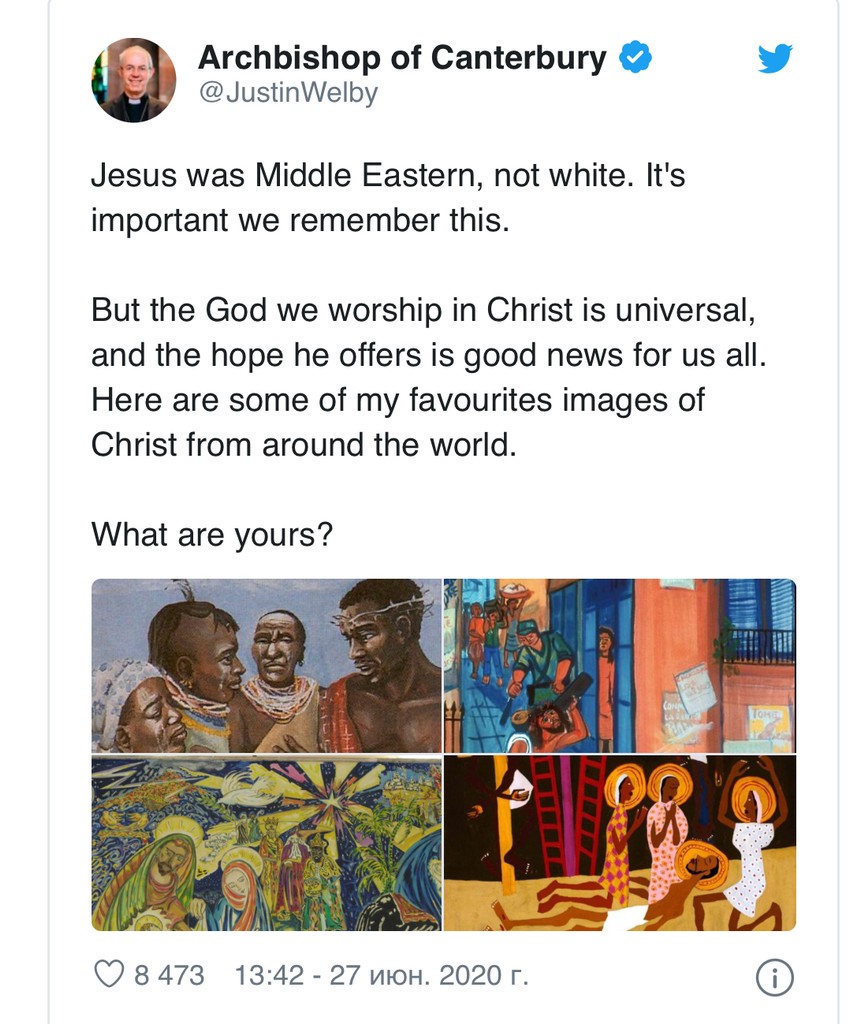The image size is (865, 1024).
Task: Click the line starting "But the God we worship"
Action: pyautogui.click(x=422, y=310)
